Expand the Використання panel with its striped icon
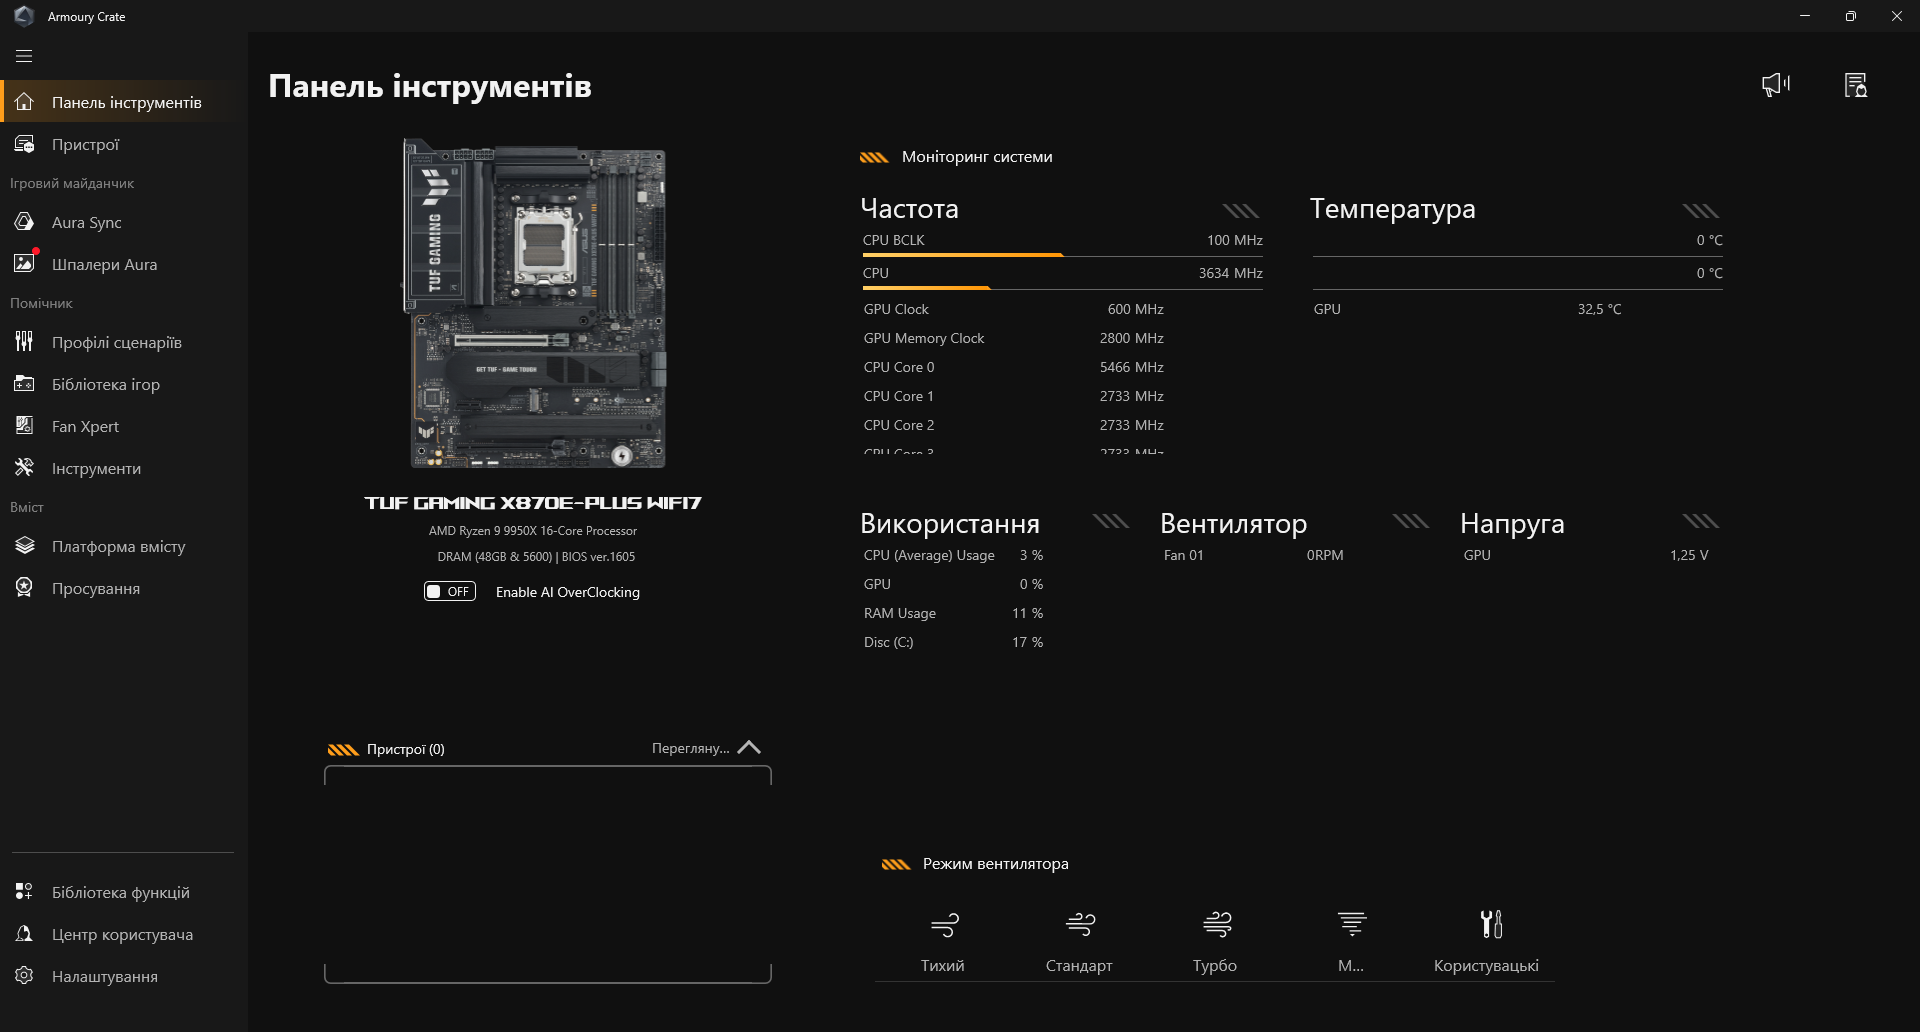 pyautogui.click(x=1111, y=521)
